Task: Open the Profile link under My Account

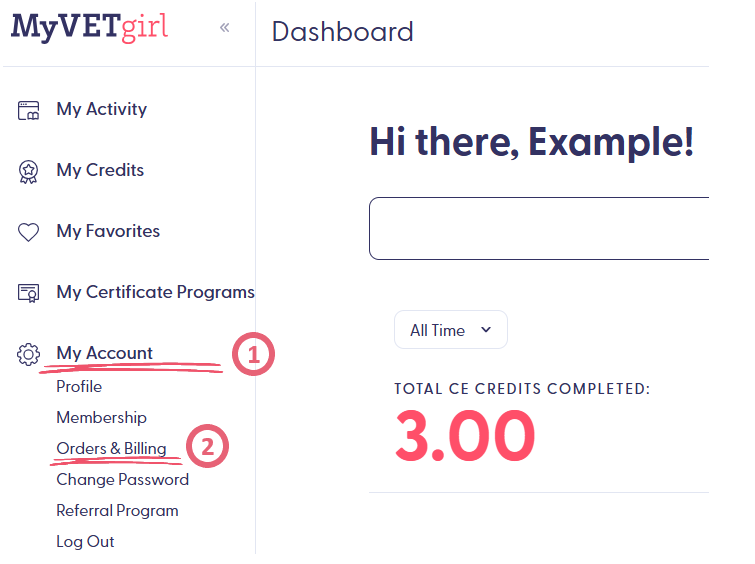Action: (x=79, y=387)
